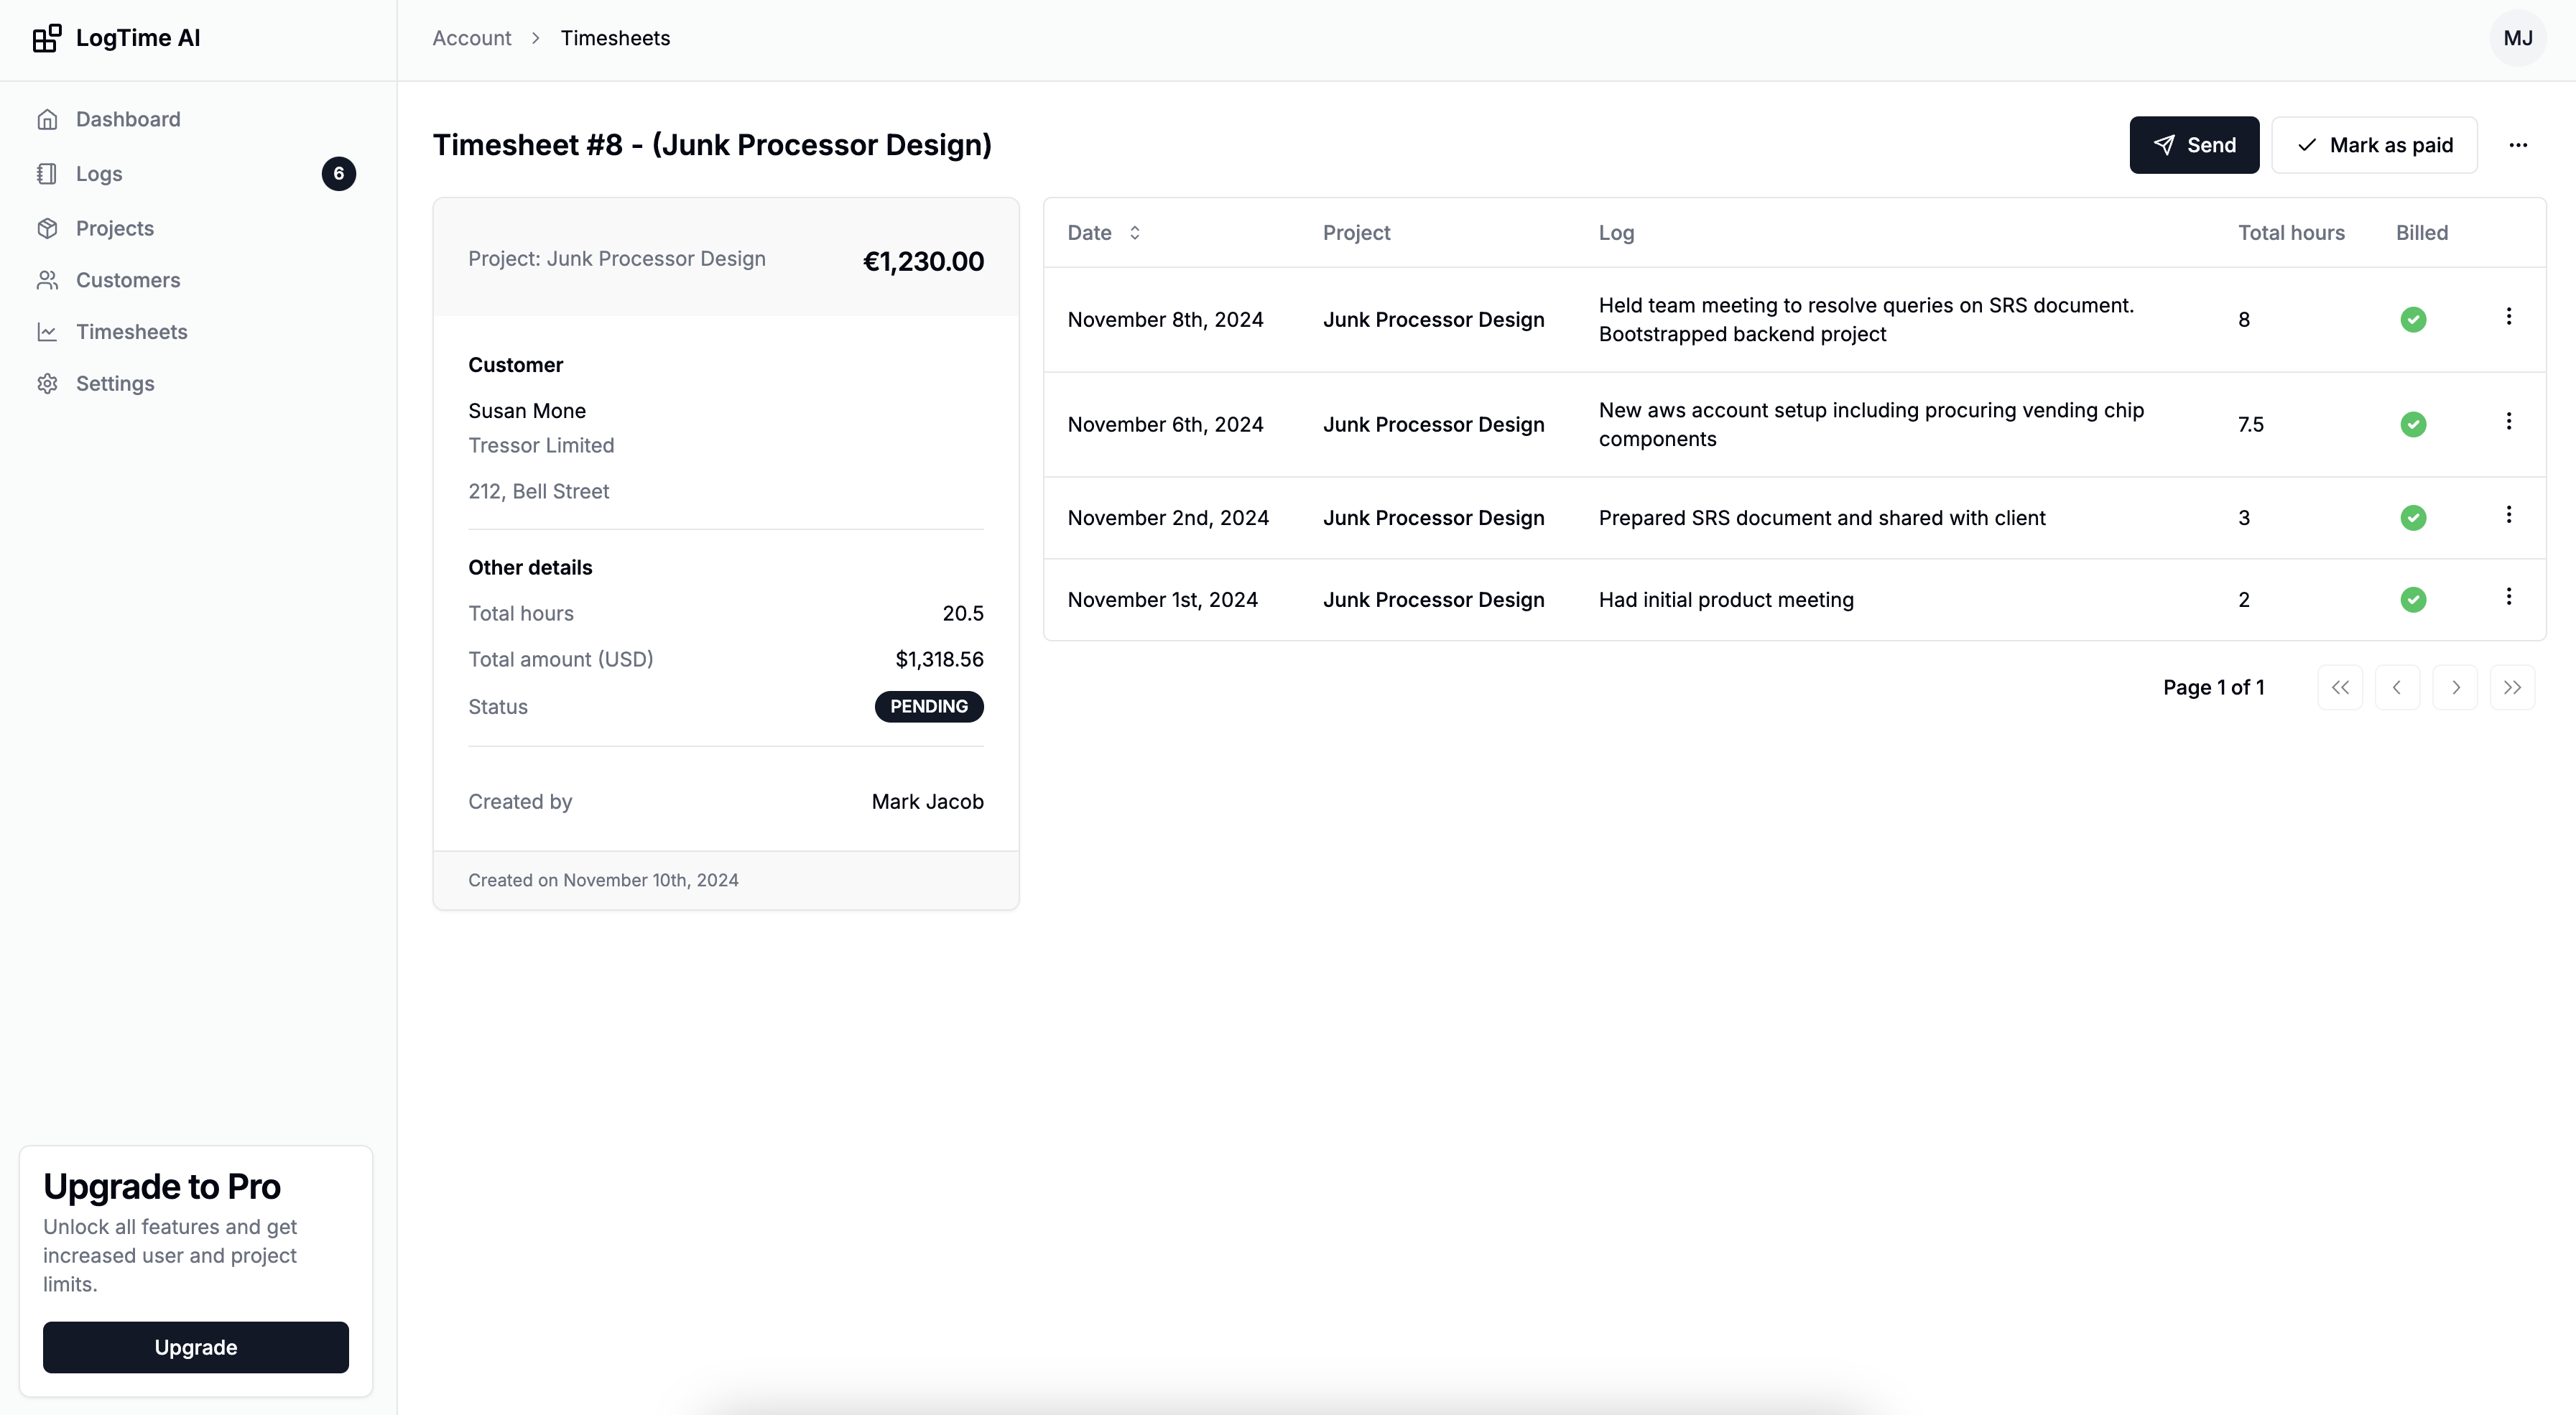Toggle billed check for November 8th log

click(2412, 320)
